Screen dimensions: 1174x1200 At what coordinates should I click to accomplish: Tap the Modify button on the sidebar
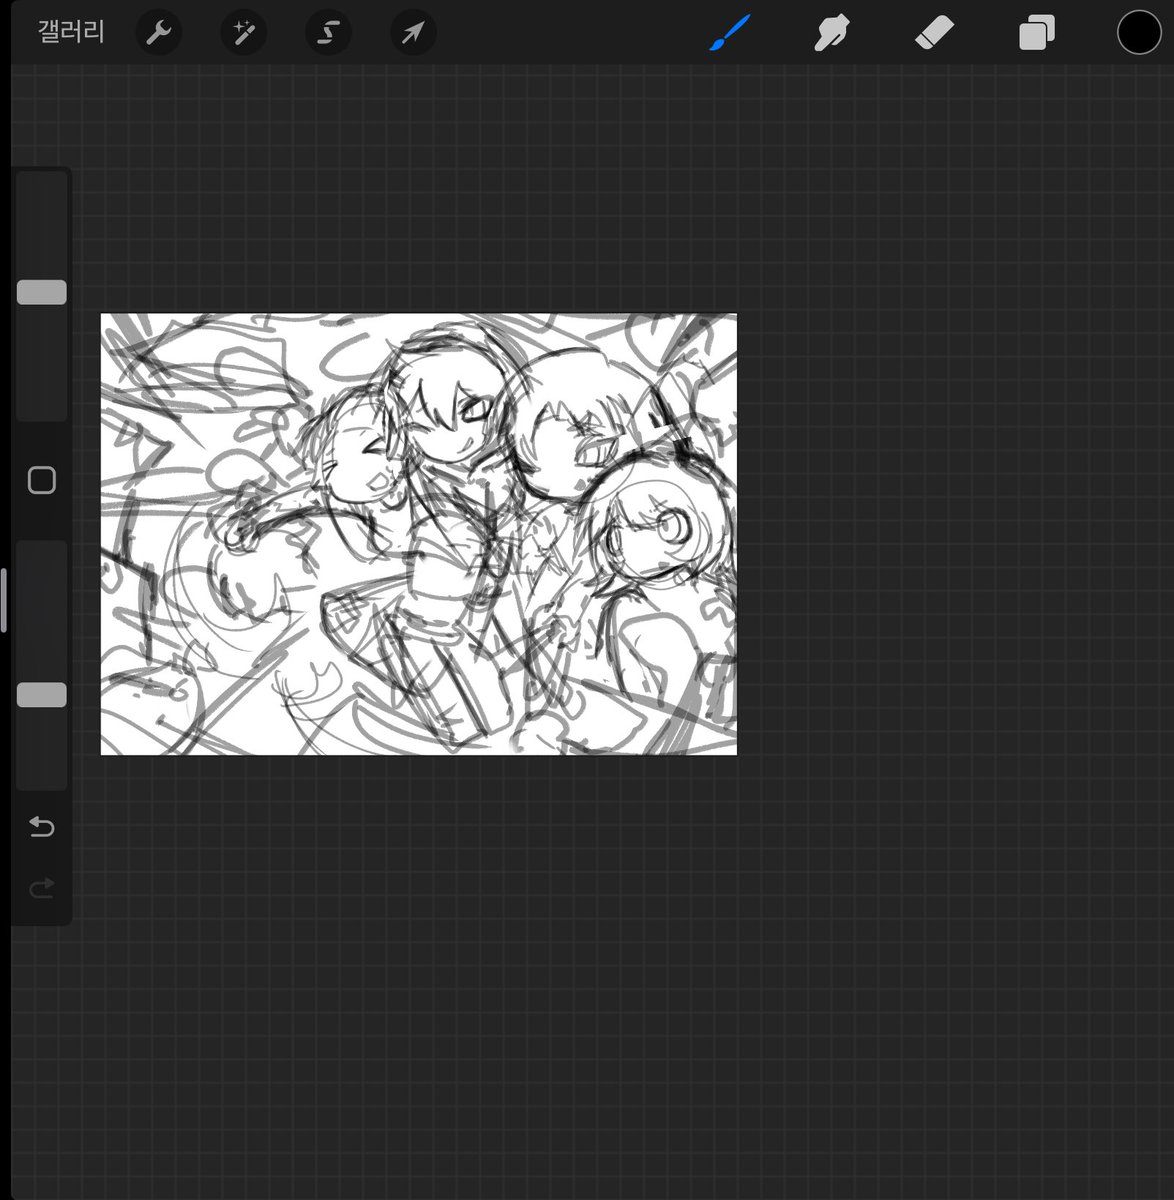click(41, 481)
